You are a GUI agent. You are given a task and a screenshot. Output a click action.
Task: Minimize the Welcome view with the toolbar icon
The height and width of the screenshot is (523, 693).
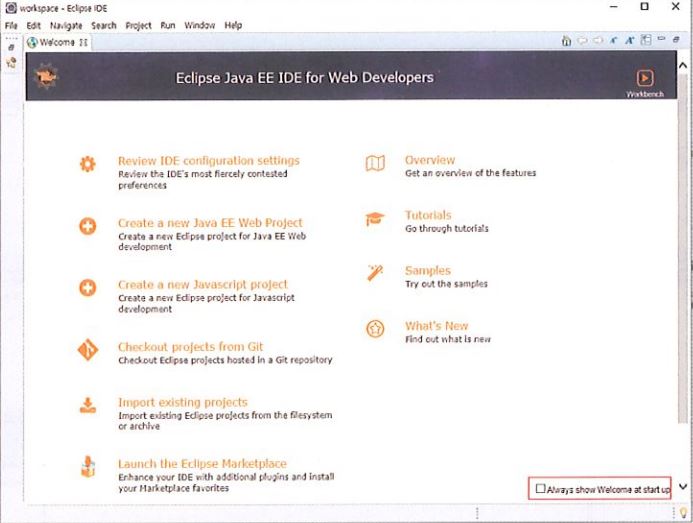[x=661, y=39]
